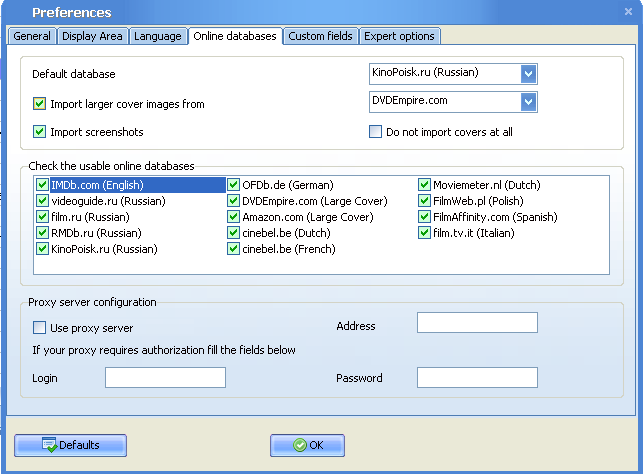The image size is (643, 474).
Task: Select the film.tv.it (Italian) label text
Action: [474, 233]
